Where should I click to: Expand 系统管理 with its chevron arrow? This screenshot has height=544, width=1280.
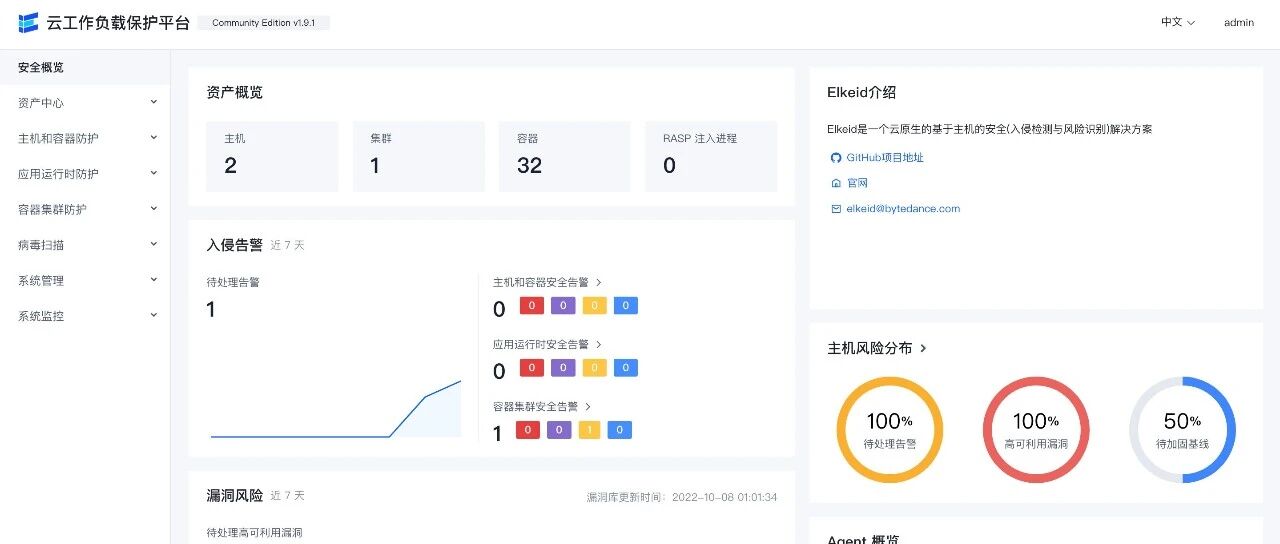pyautogui.click(x=153, y=279)
